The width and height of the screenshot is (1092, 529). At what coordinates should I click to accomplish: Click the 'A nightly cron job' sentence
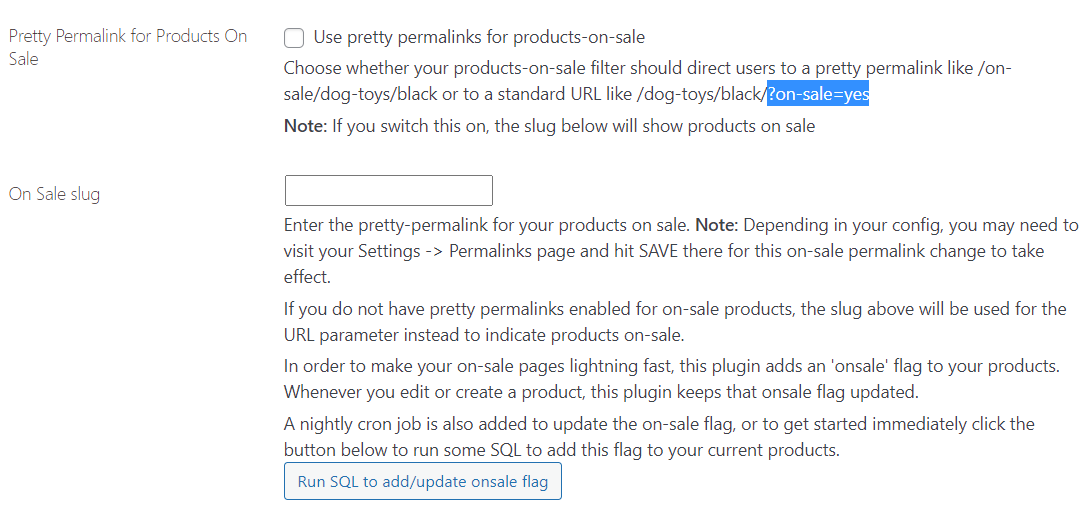[660, 437]
